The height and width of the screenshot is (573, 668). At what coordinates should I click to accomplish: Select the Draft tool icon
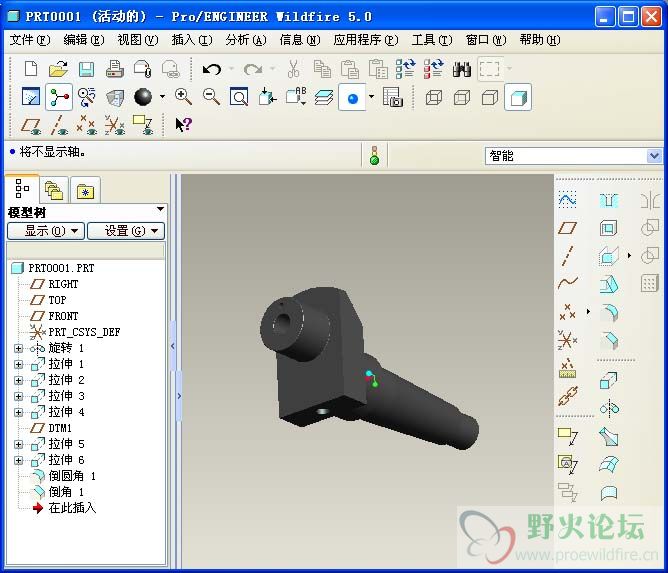[x=609, y=284]
